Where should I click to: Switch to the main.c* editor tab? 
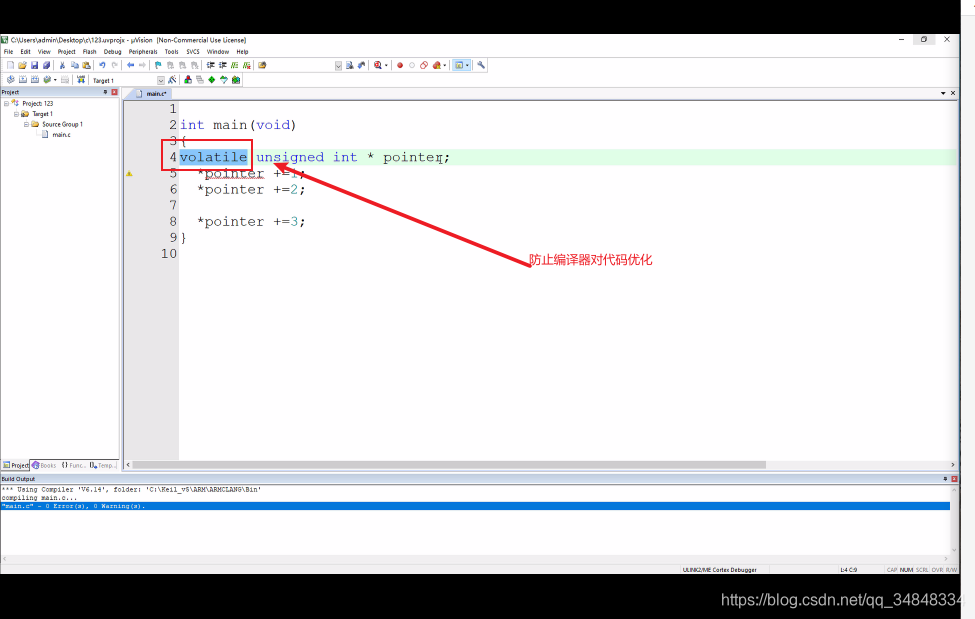pyautogui.click(x=152, y=93)
